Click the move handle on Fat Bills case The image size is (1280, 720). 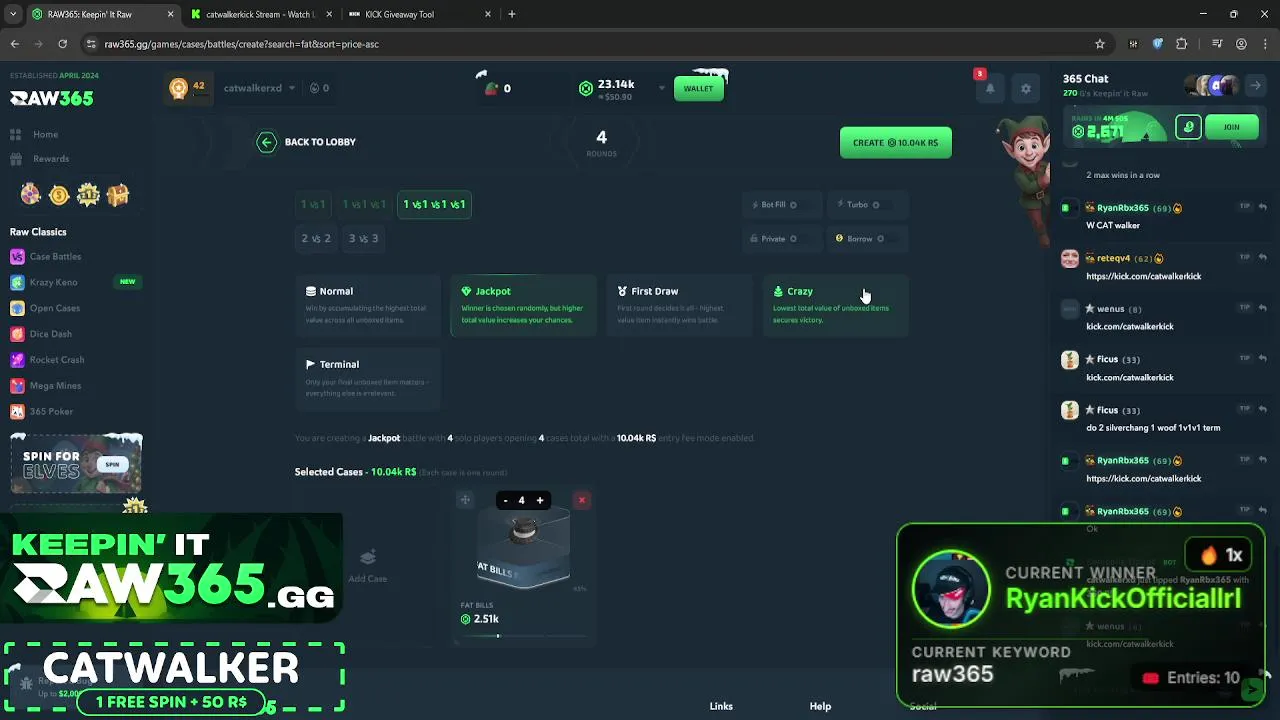(465, 500)
